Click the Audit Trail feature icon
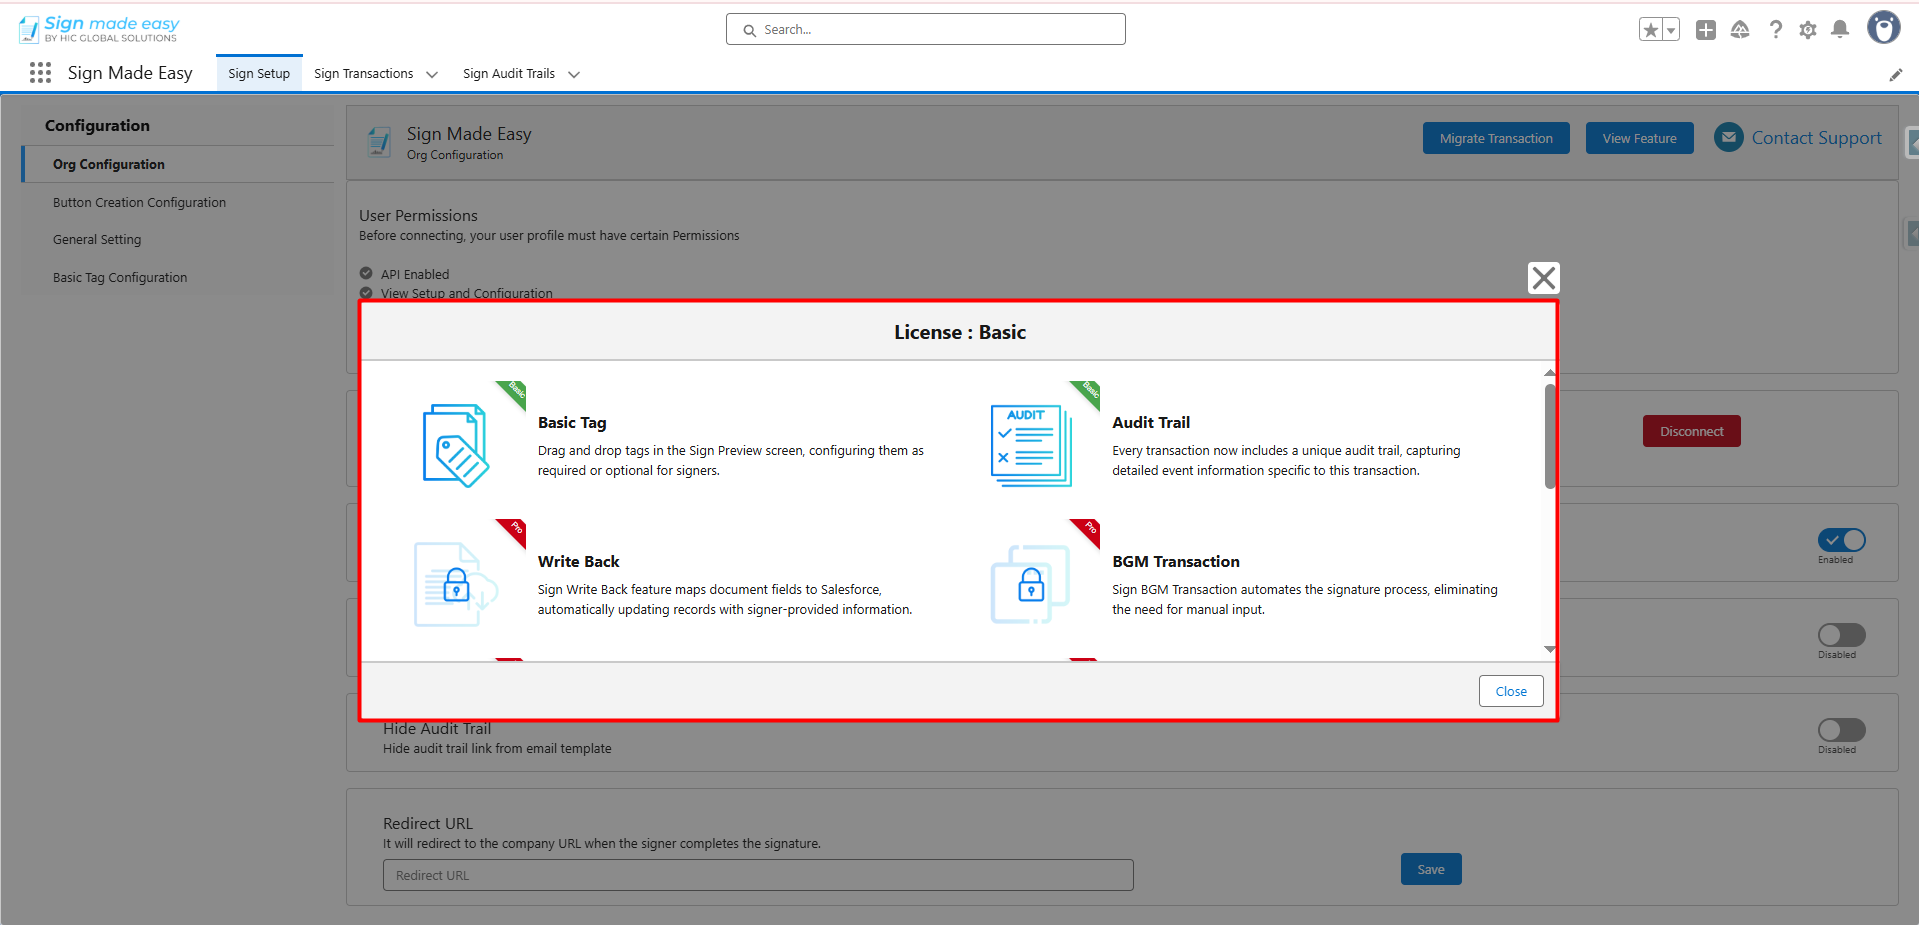 click(x=1031, y=445)
